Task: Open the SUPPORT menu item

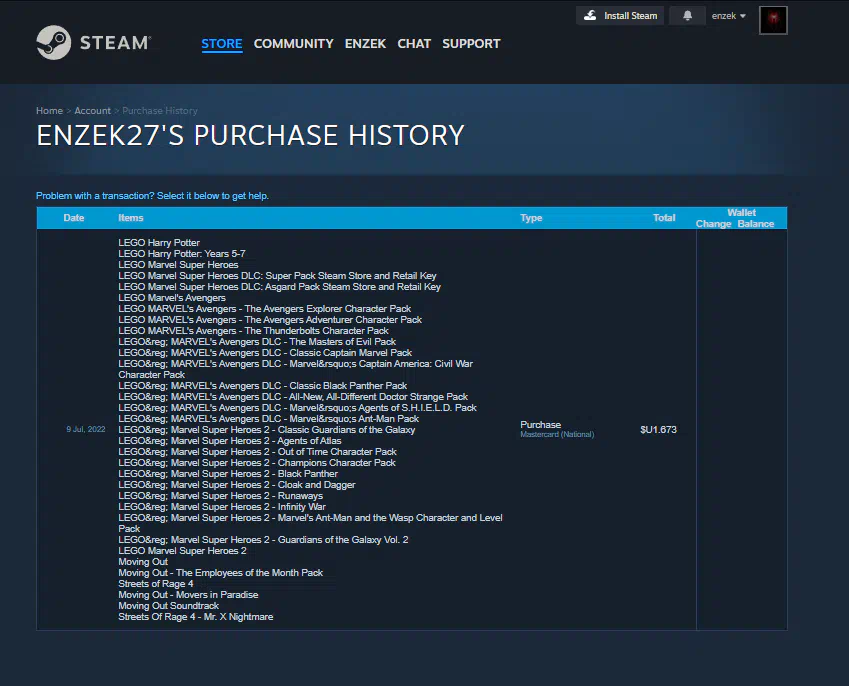Action: tap(471, 44)
